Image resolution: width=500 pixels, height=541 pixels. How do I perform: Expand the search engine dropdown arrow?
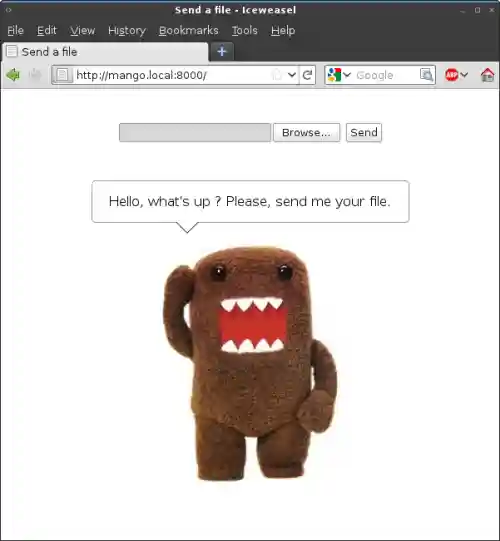click(x=347, y=75)
